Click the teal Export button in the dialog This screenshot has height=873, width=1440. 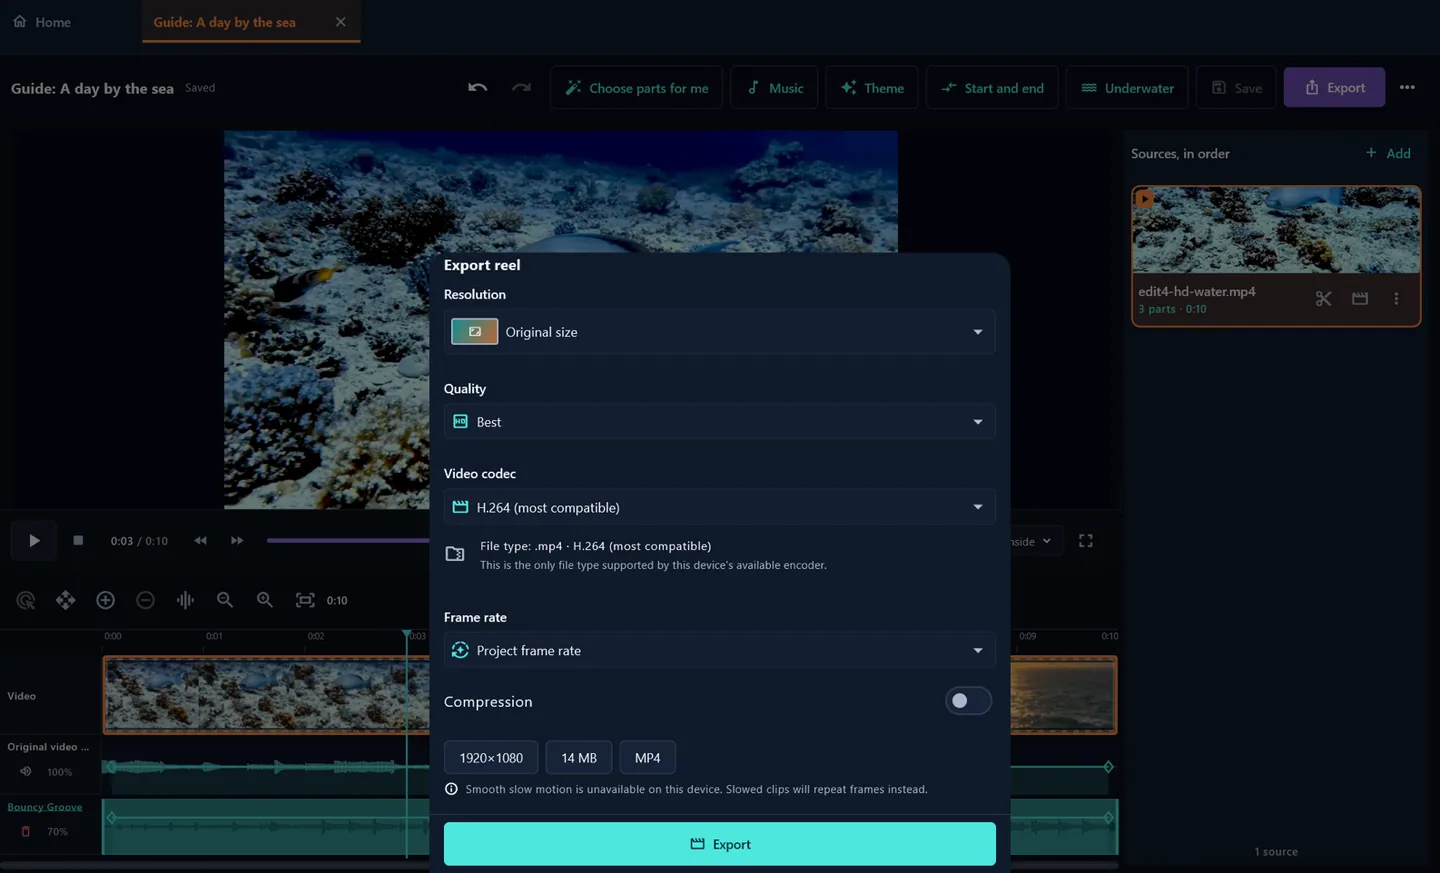pyautogui.click(x=719, y=844)
